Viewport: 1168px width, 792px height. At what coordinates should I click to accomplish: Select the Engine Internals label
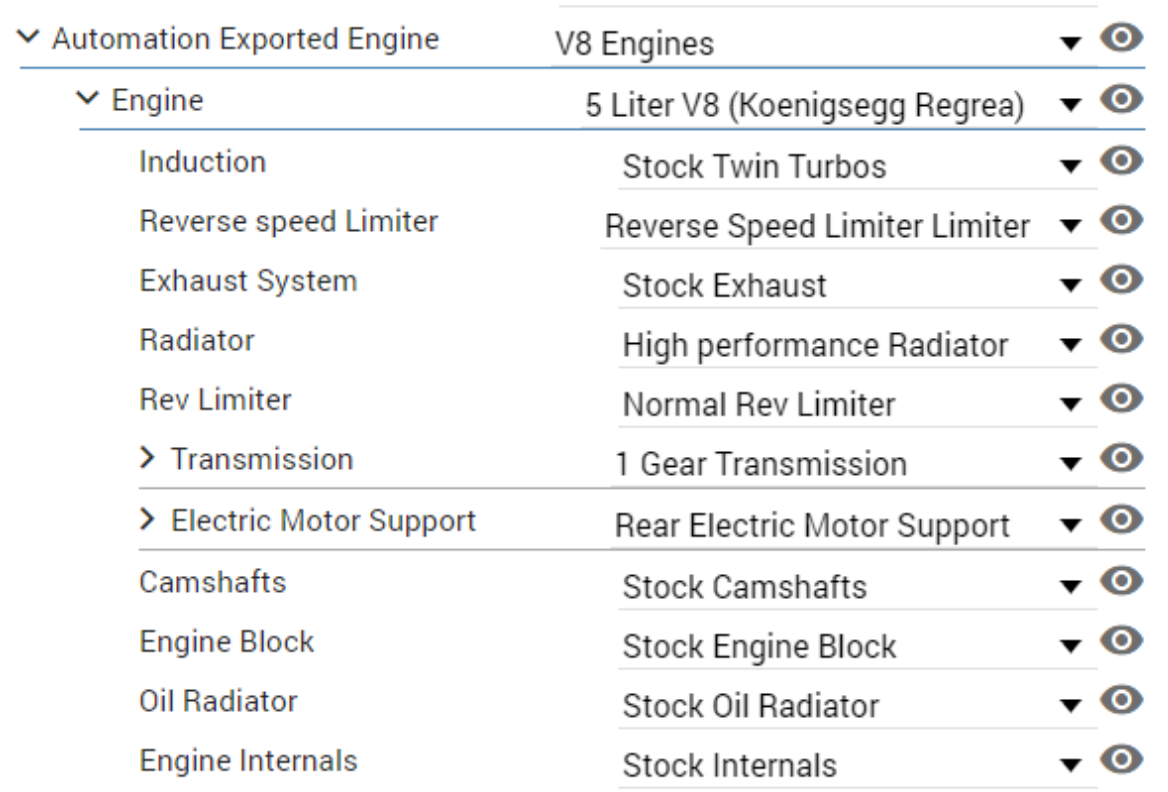(248, 761)
